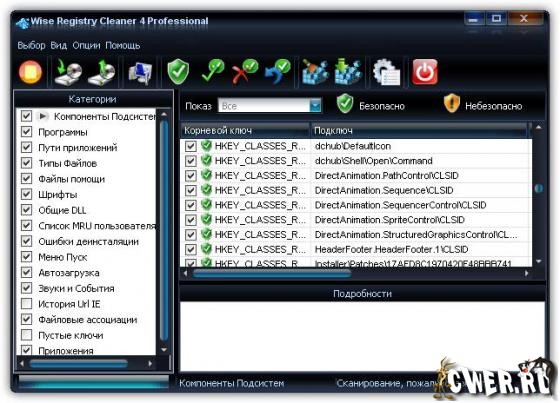
Task: Click the Безопасно label
Action: point(382,106)
